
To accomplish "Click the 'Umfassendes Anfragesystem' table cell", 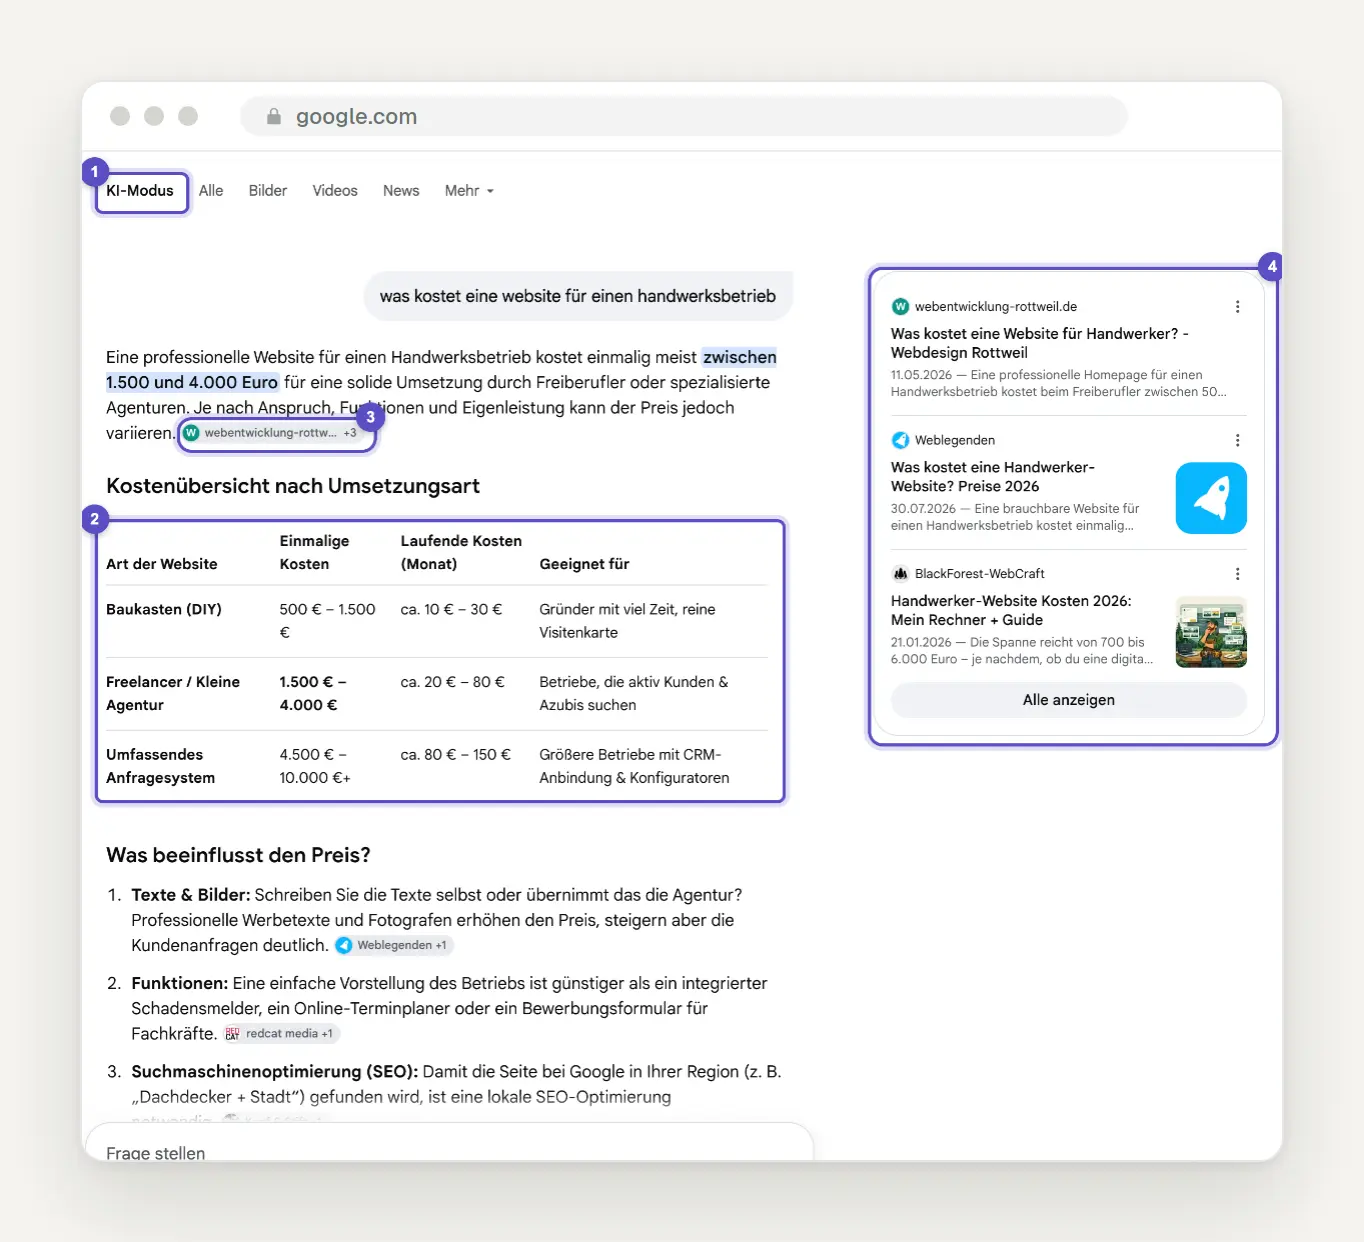I will pyautogui.click(x=160, y=766).
